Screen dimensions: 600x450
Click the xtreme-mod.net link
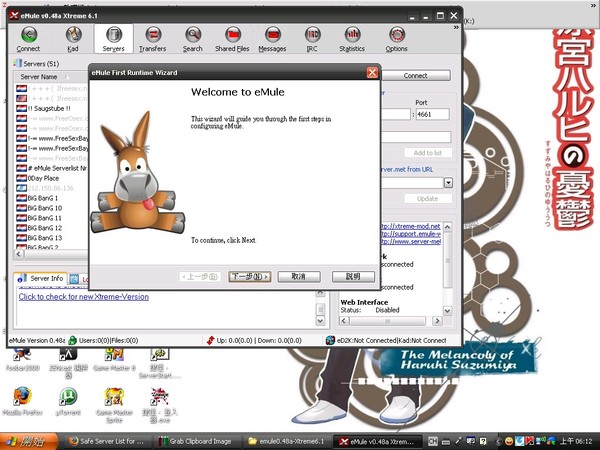tap(411, 226)
